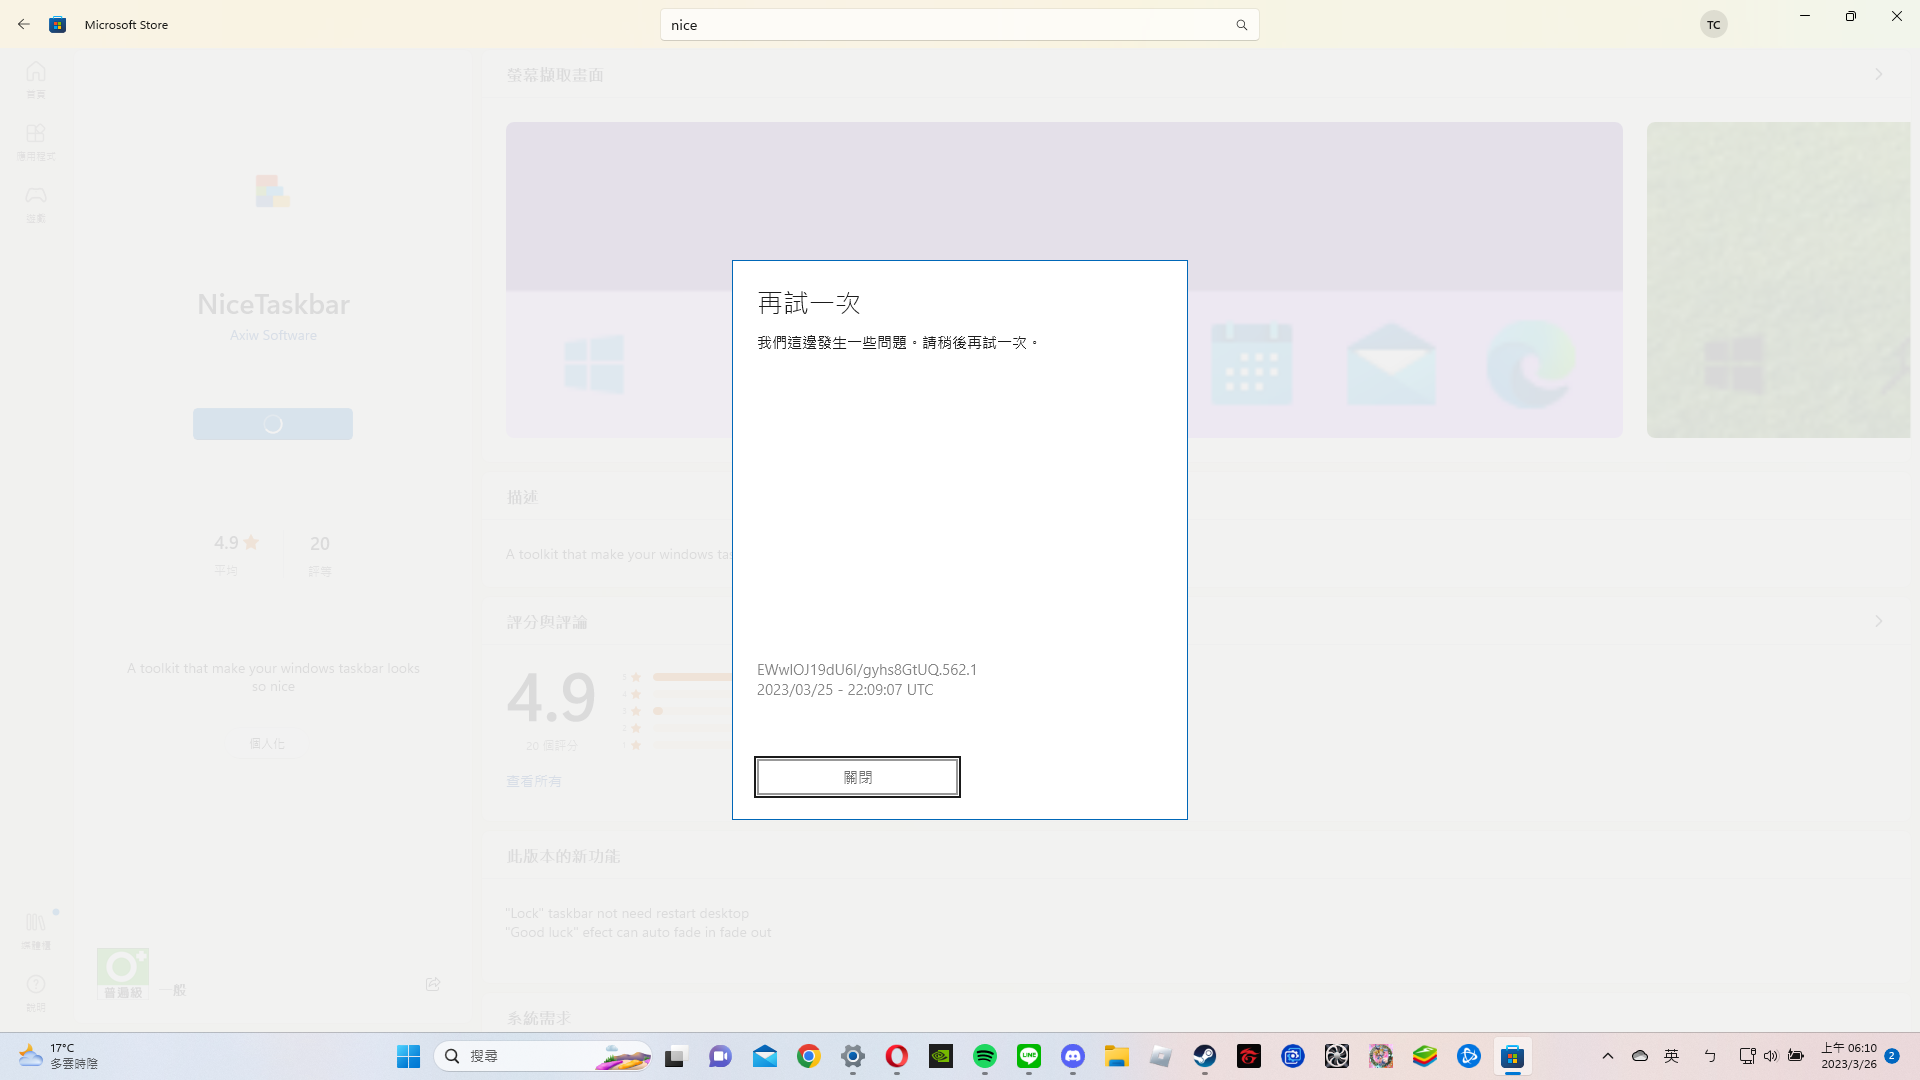Image resolution: width=1920 pixels, height=1080 pixels.
Task: Open the Home section in sidebar
Action: click(x=36, y=79)
